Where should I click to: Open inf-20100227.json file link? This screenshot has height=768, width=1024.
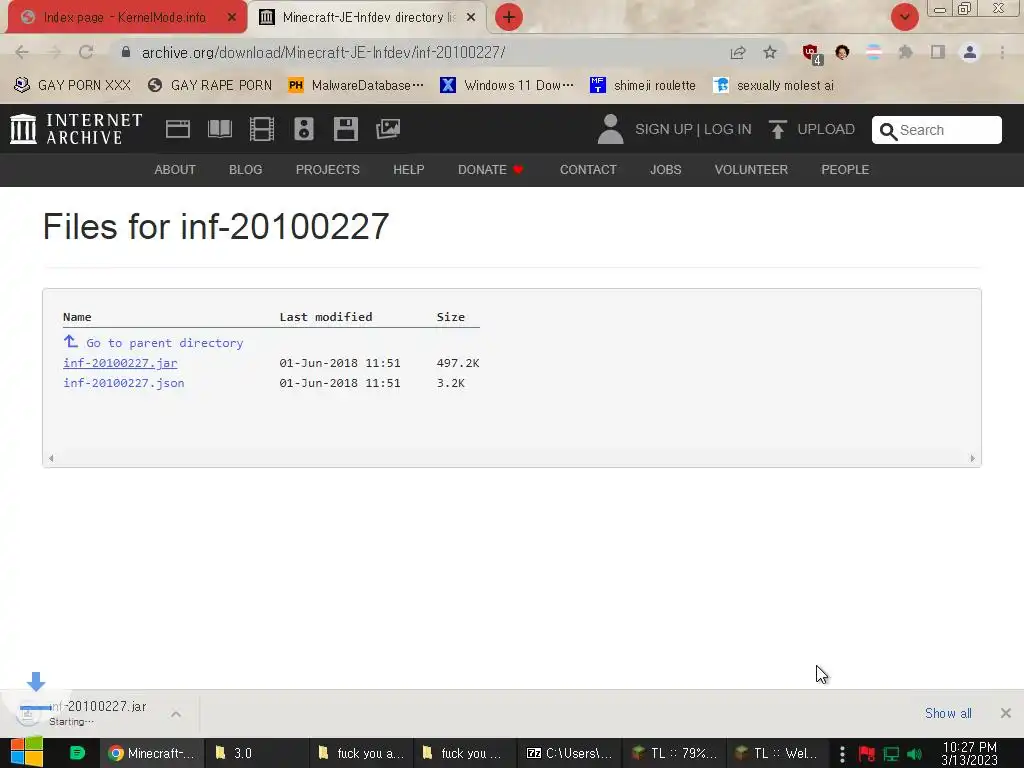[123, 383]
